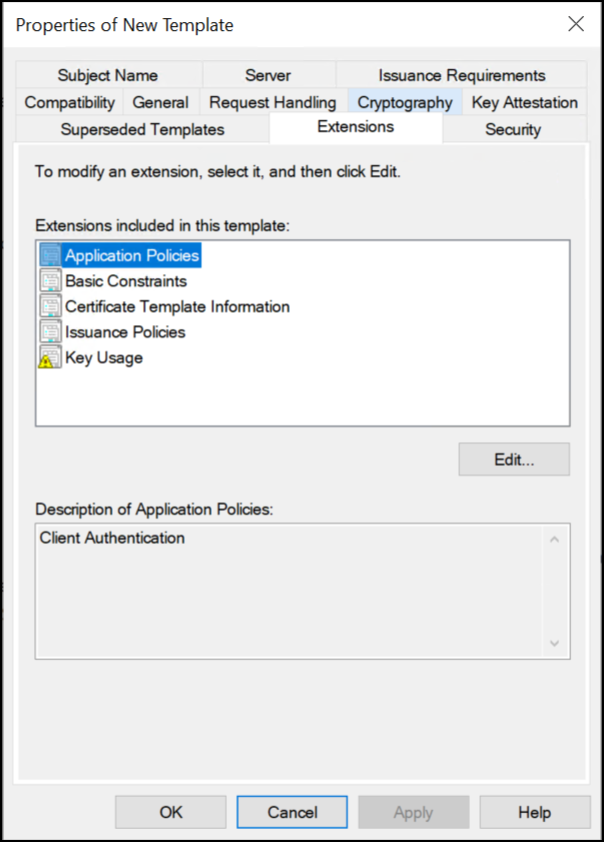Open the Subject Name tab
604x842 pixels.
coord(108,75)
